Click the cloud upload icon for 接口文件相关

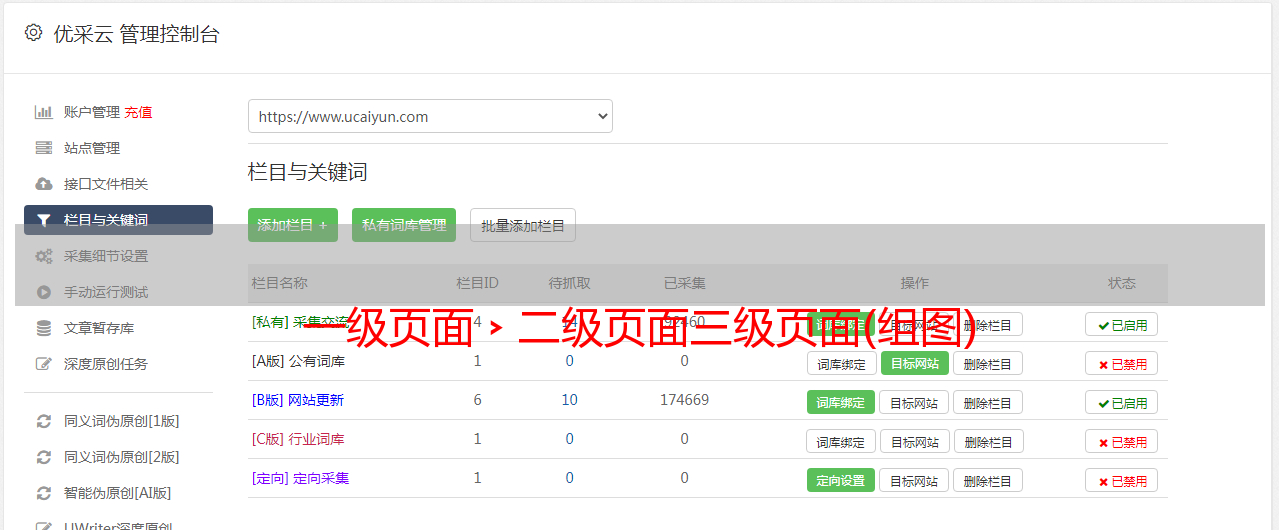point(43,184)
